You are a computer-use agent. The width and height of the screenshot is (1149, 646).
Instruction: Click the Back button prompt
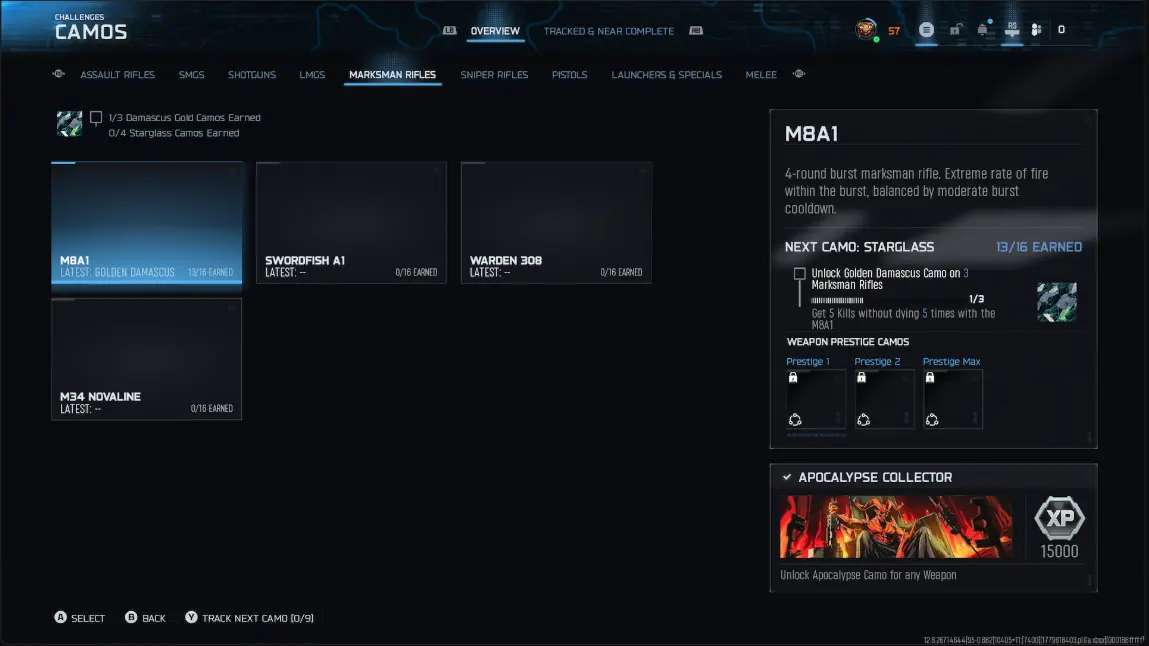[x=145, y=617]
